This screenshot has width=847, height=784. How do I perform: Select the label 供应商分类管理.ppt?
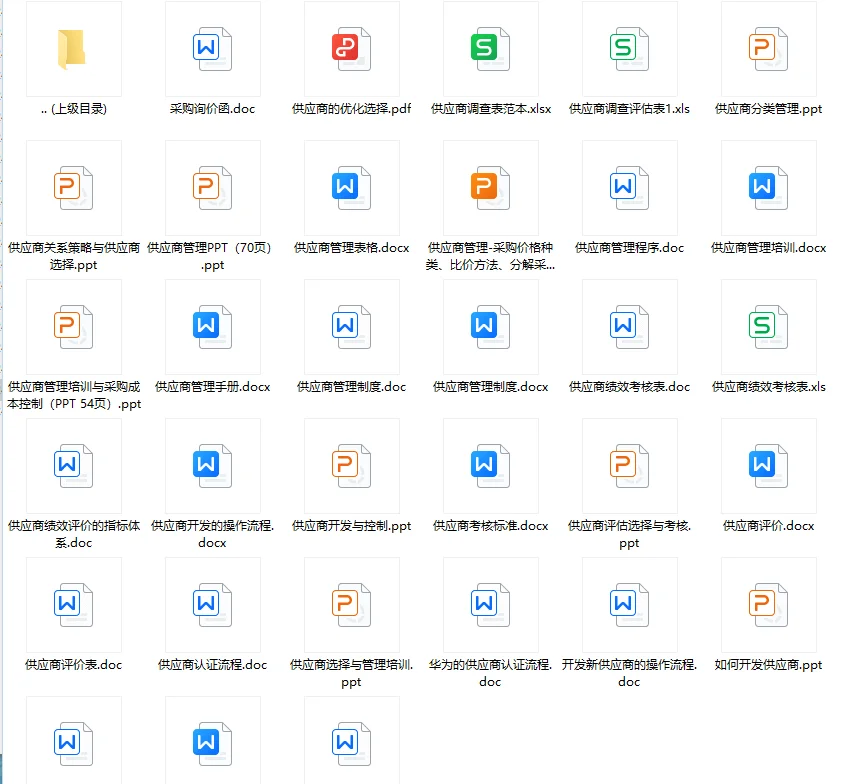pos(769,109)
